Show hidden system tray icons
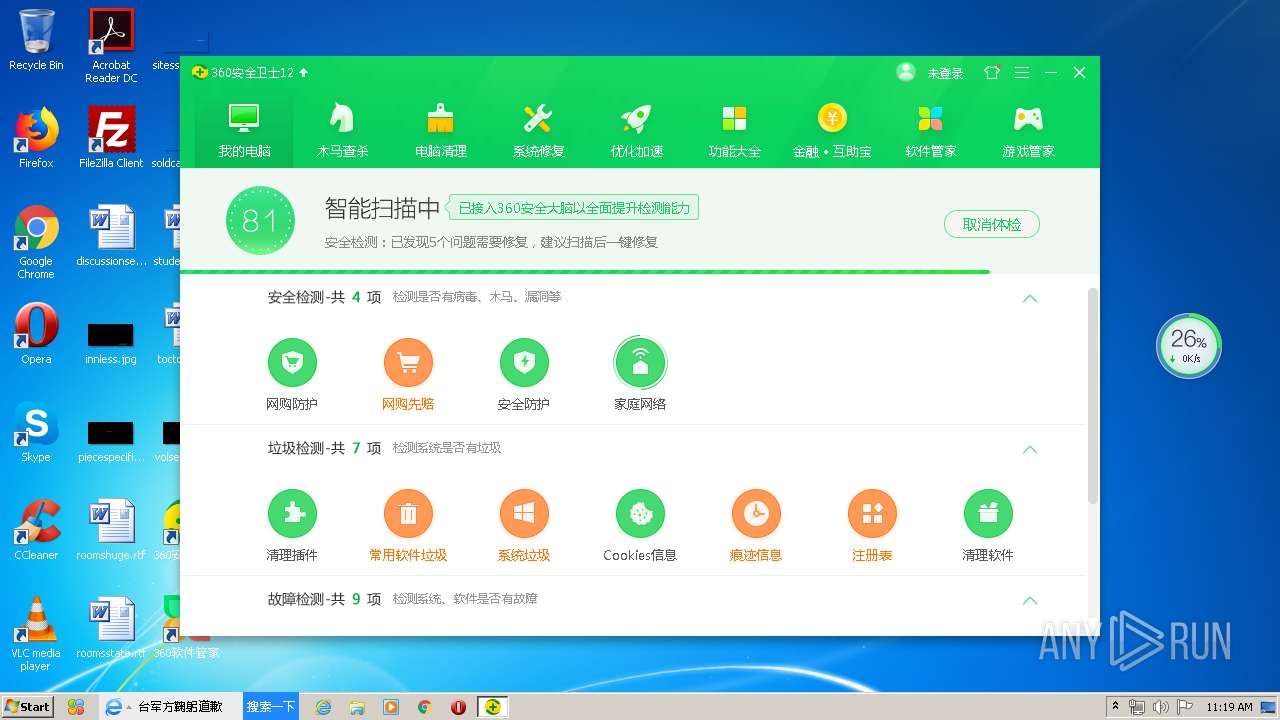The width and height of the screenshot is (1280, 720). click(x=1114, y=707)
